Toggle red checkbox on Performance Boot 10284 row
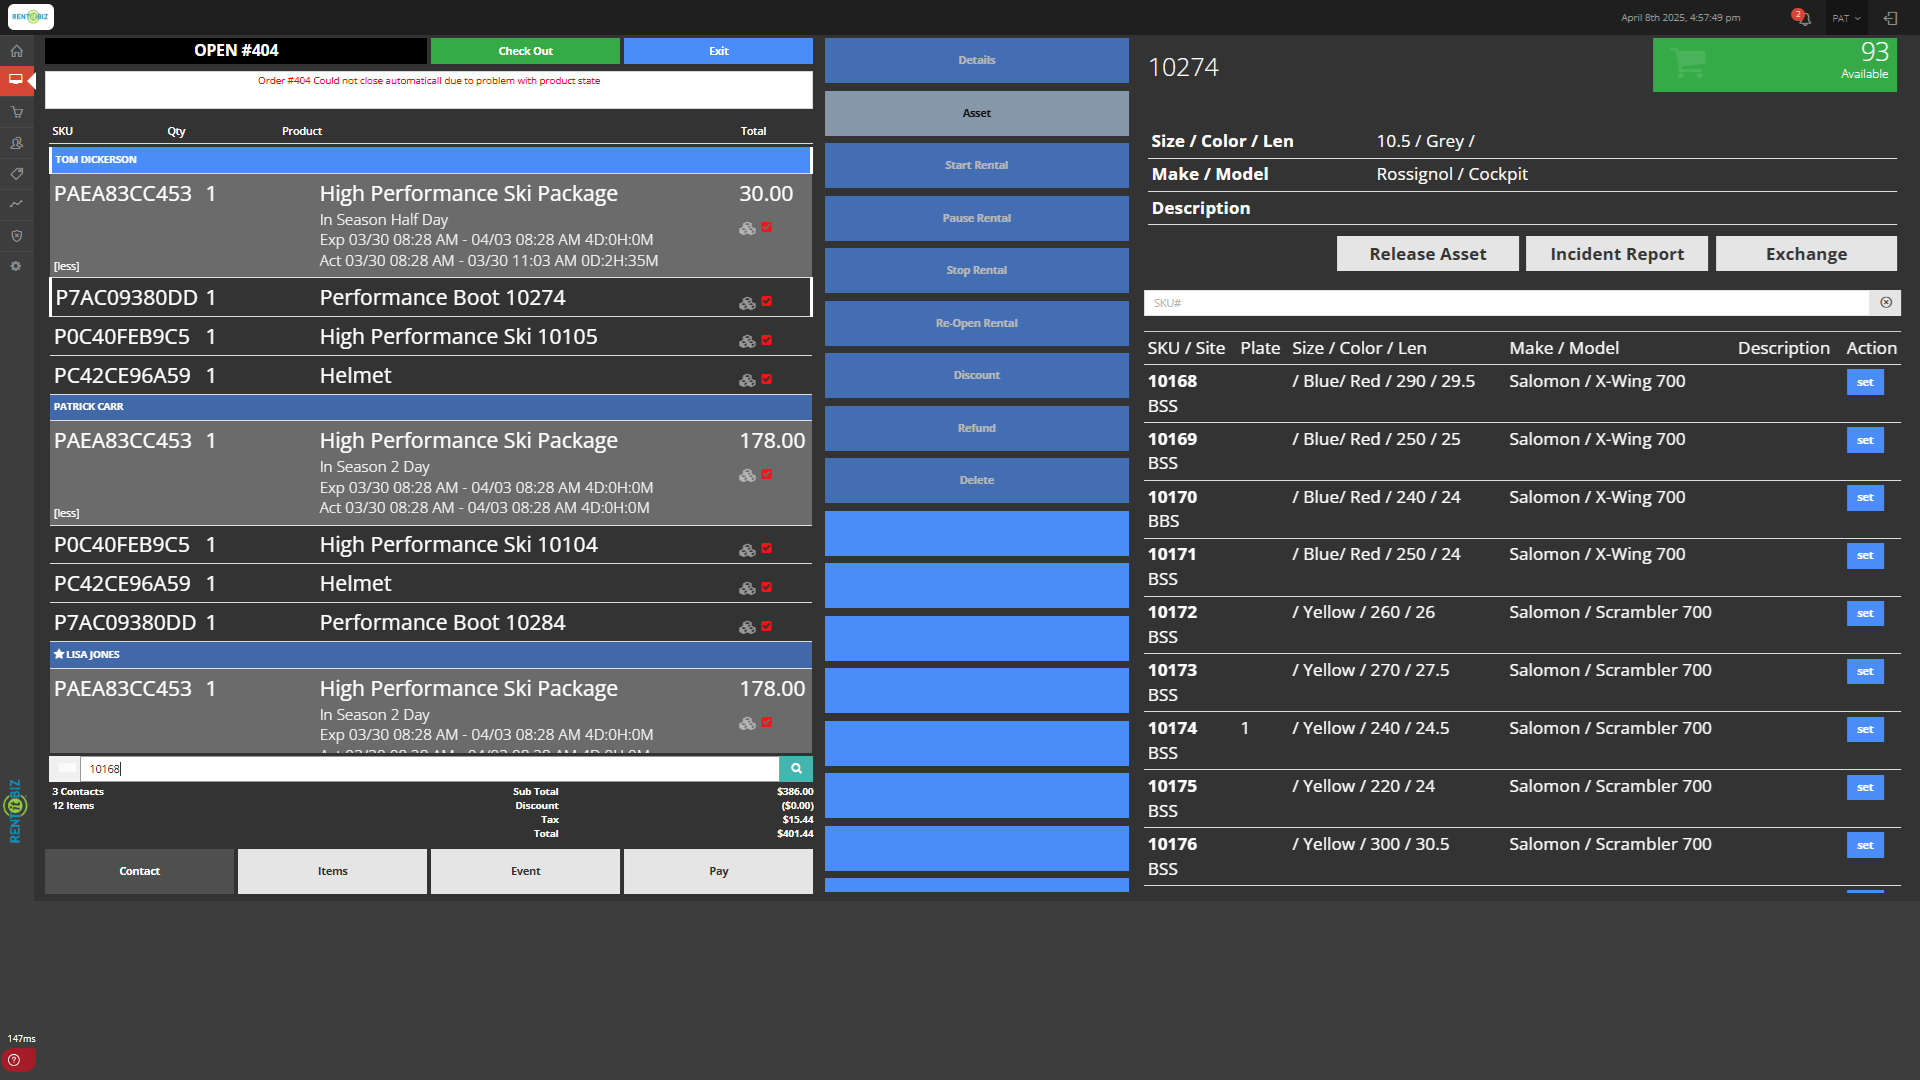The height and width of the screenshot is (1080, 1920). pyautogui.click(x=767, y=626)
